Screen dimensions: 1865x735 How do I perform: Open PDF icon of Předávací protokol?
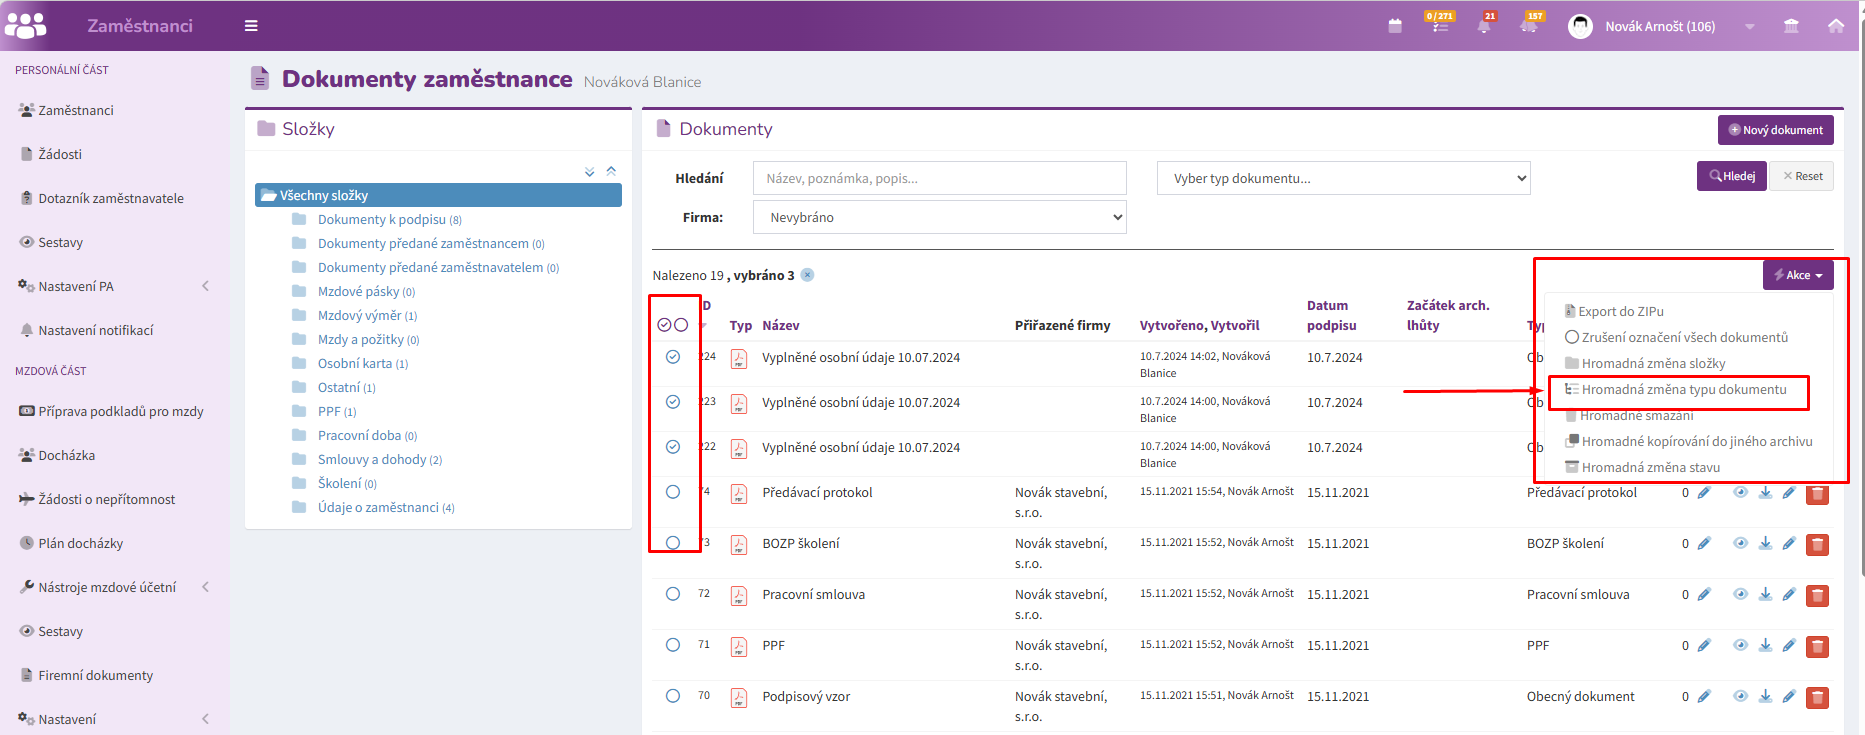pos(739,493)
